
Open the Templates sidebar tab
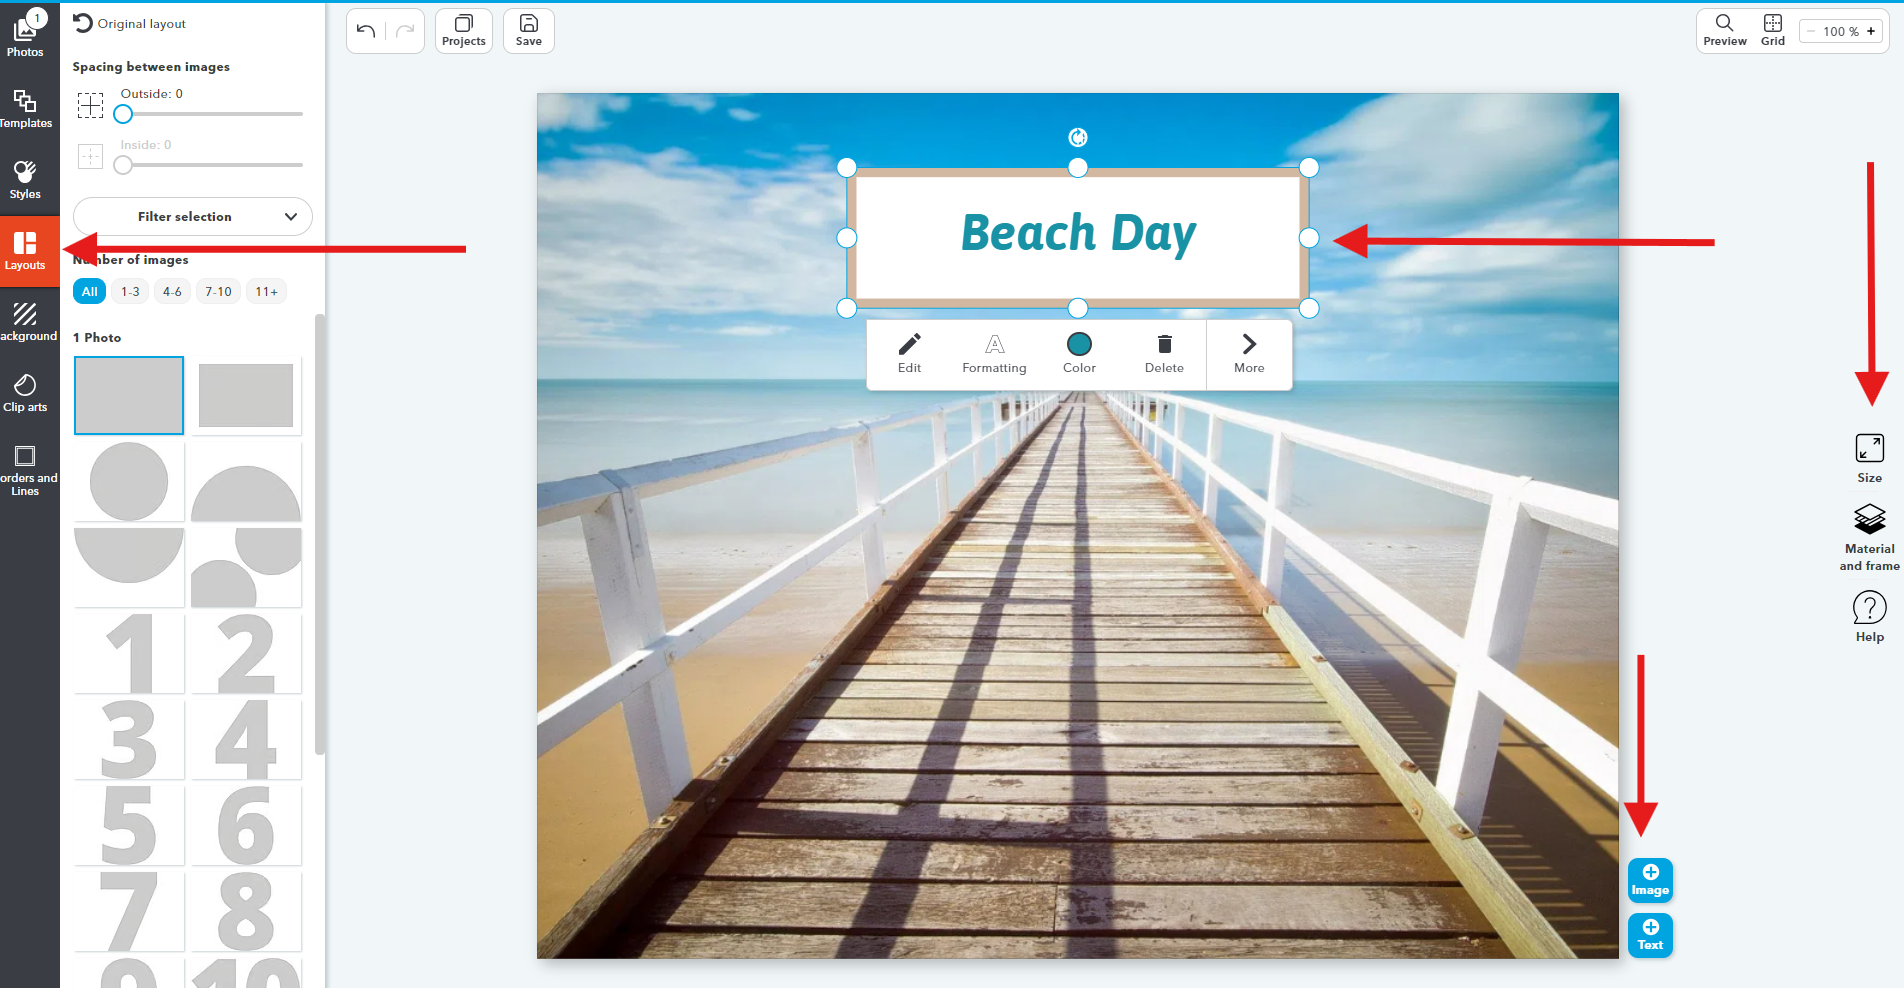[x=25, y=108]
